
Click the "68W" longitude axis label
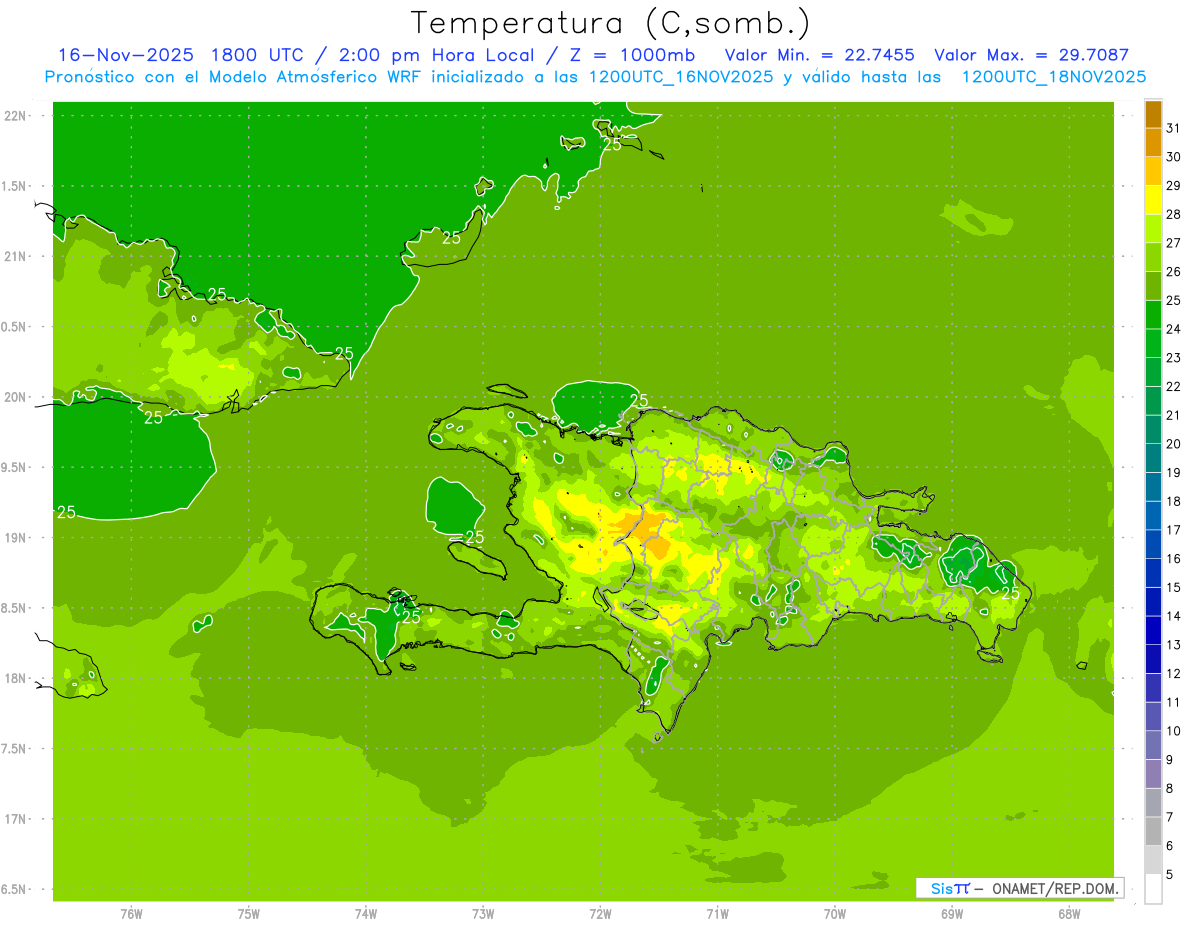tap(1069, 914)
